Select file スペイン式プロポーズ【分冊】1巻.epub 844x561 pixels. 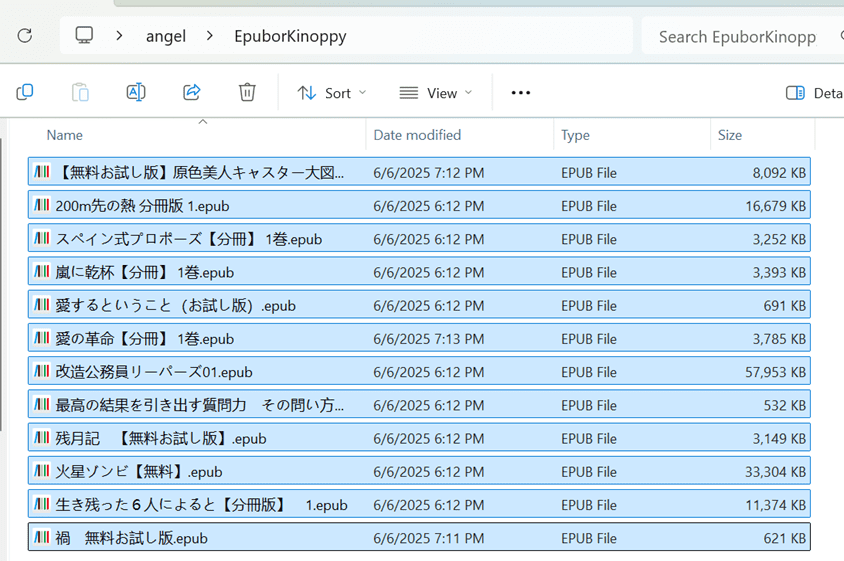419,239
